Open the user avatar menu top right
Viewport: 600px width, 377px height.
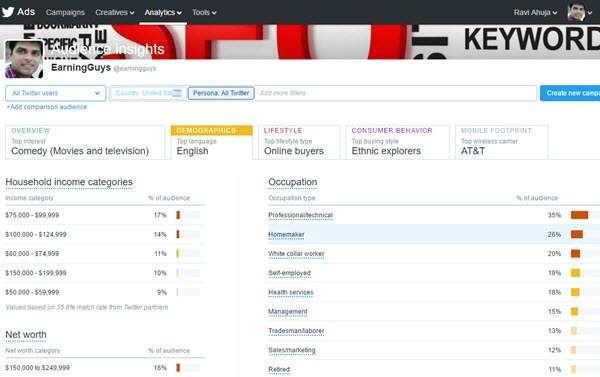[x=580, y=12]
